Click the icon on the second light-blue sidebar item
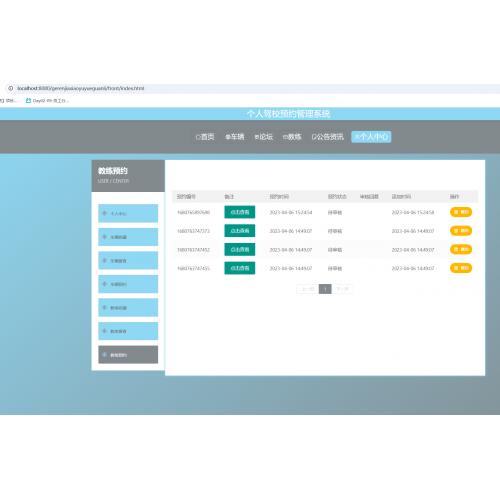 [x=104, y=237]
